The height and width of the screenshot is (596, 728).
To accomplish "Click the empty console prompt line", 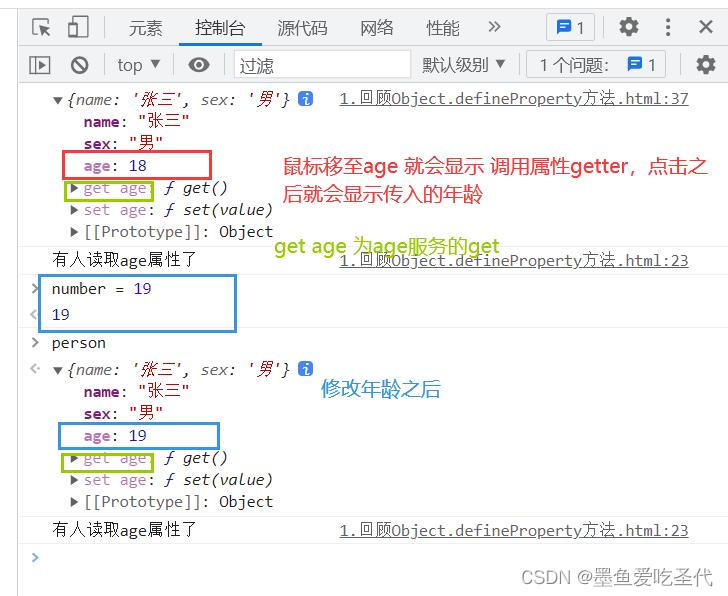I will pos(381,557).
